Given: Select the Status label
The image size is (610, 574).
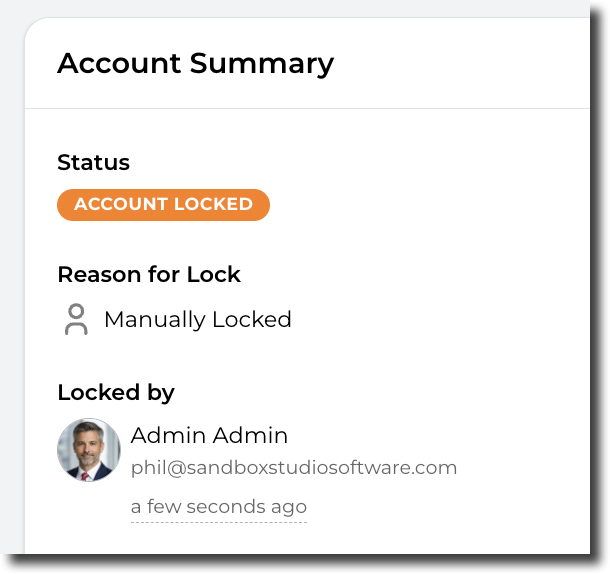Looking at the screenshot, I should (93, 163).
